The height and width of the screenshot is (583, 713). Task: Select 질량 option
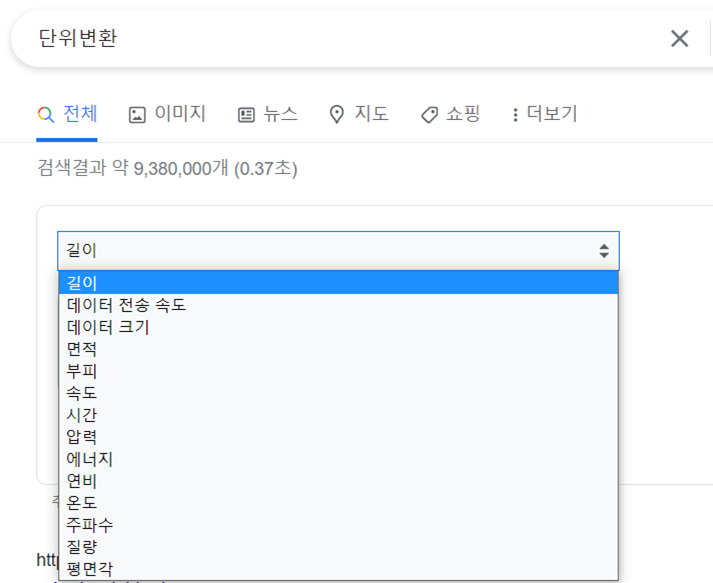click(x=338, y=547)
